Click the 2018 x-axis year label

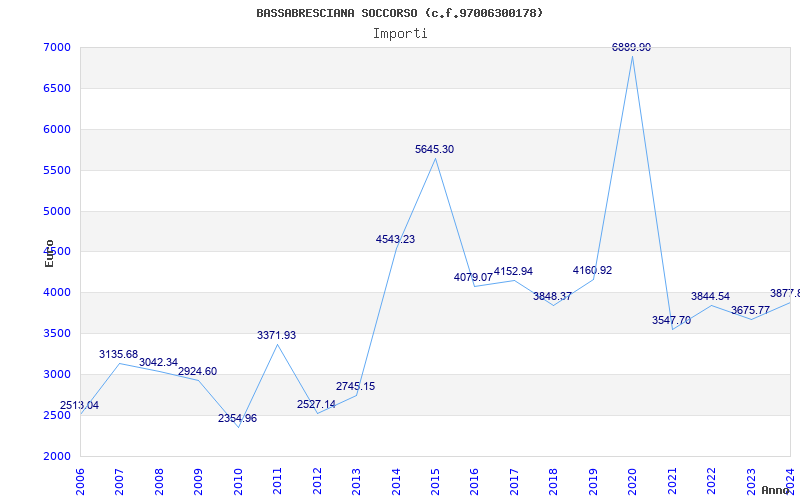click(x=554, y=482)
